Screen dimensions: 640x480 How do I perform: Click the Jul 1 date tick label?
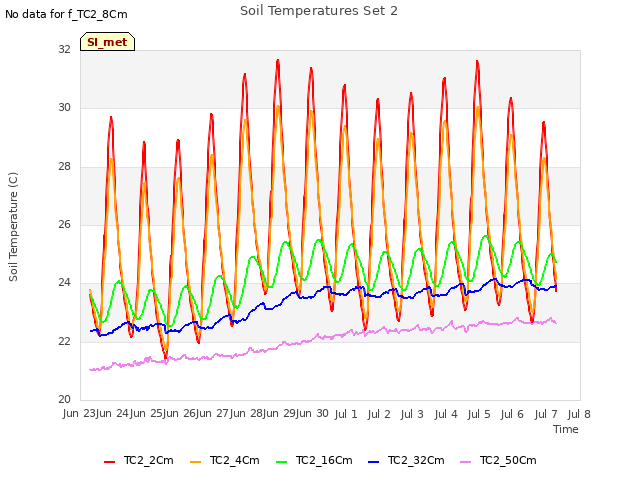point(346,414)
